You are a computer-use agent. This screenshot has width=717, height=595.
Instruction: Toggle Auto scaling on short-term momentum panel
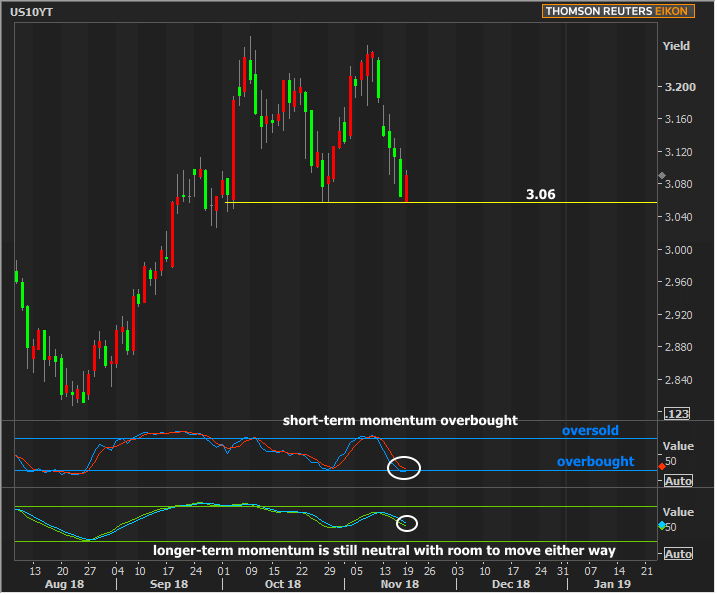click(x=678, y=481)
